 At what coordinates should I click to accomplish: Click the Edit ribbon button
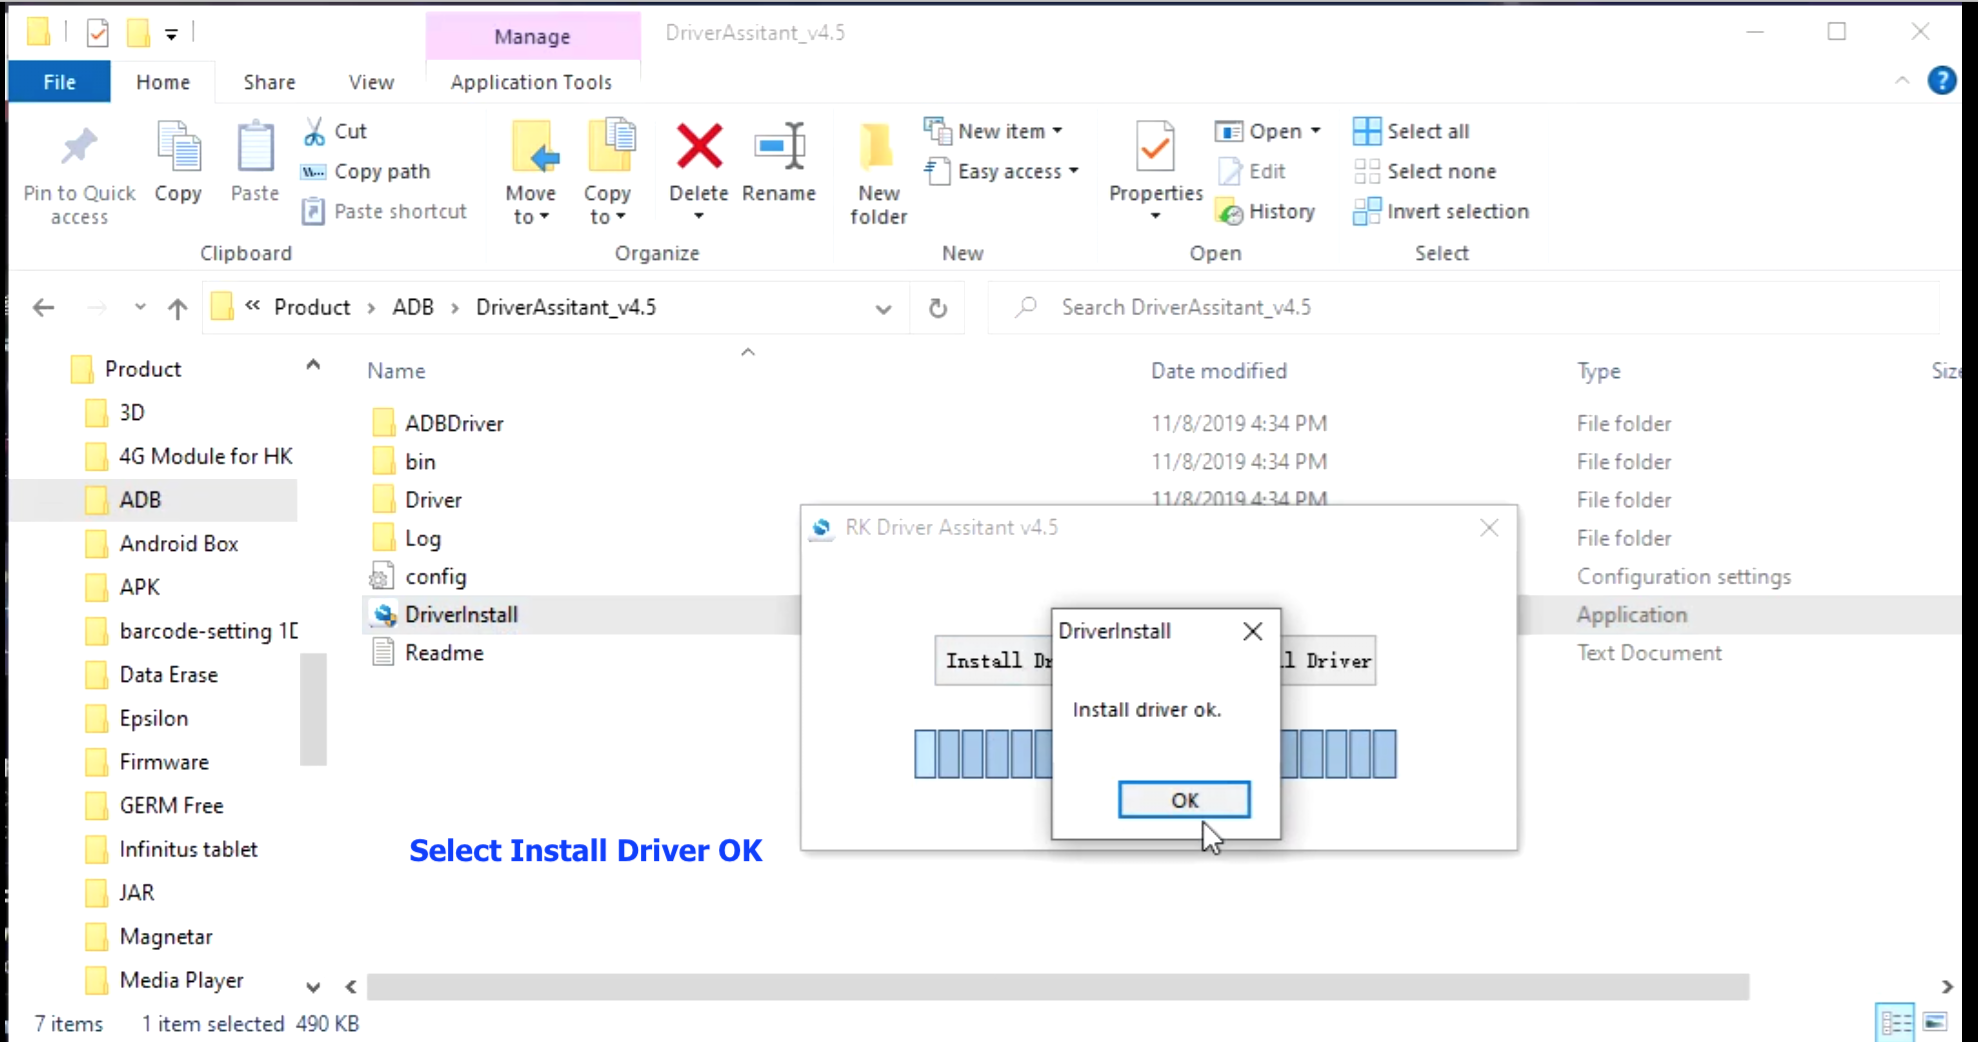click(x=1251, y=172)
